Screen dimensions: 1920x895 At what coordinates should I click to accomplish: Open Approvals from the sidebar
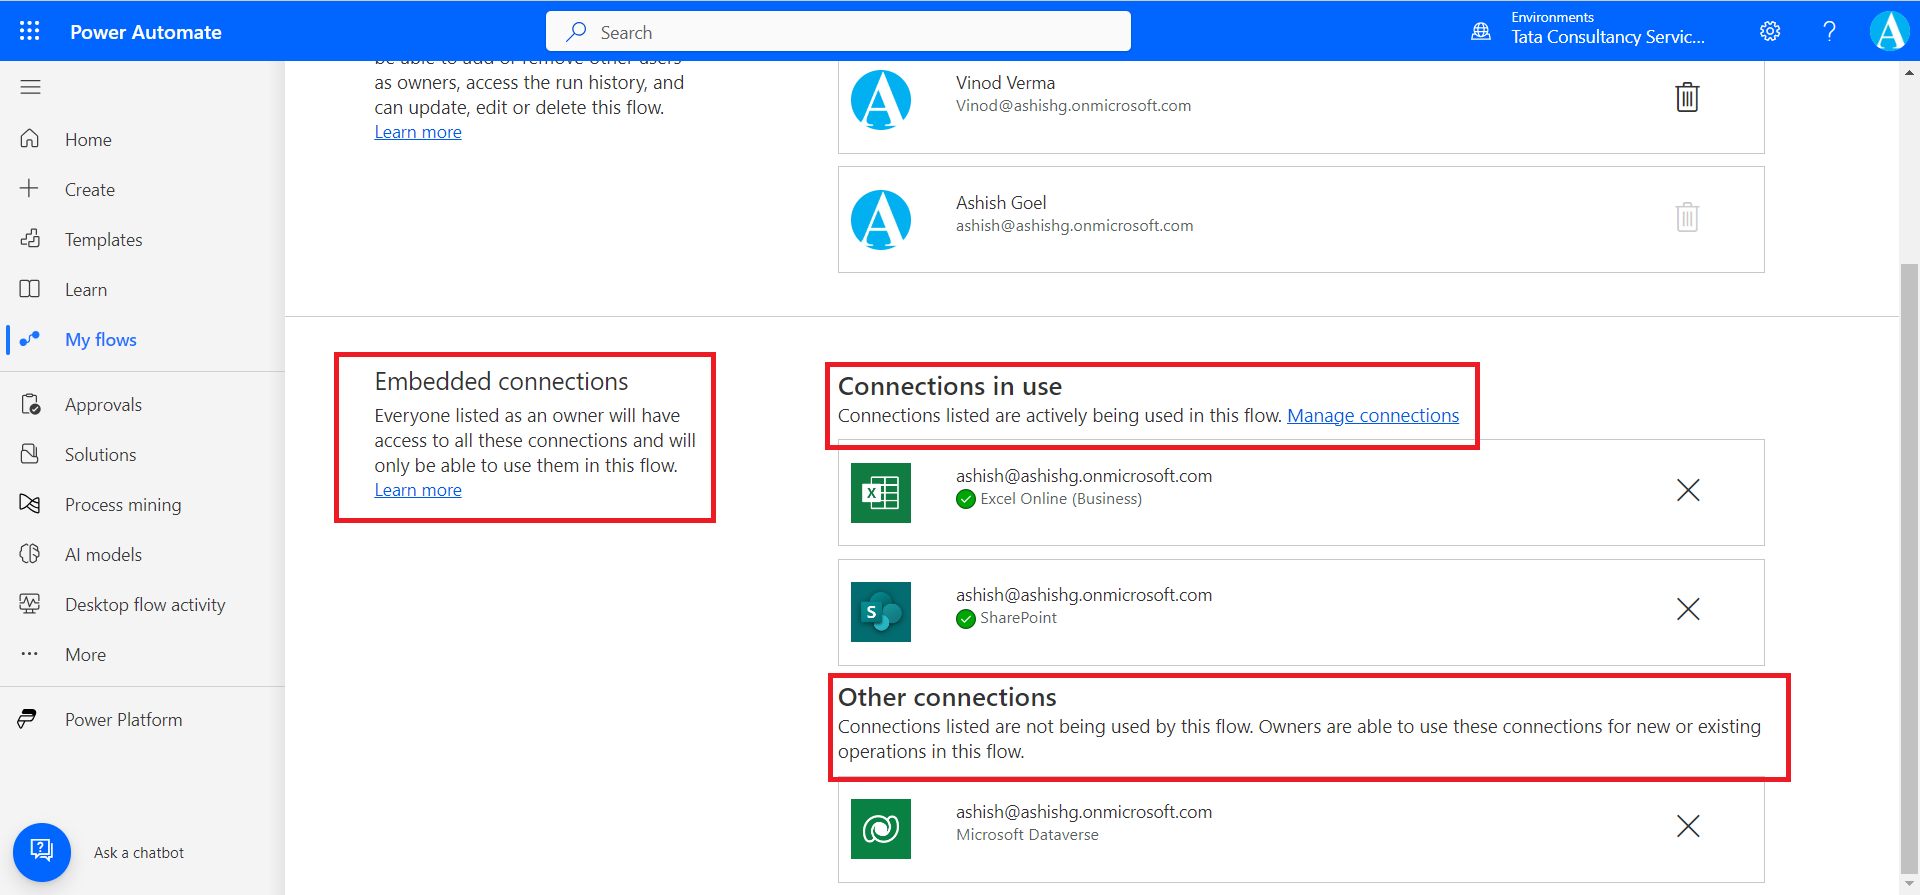point(103,405)
